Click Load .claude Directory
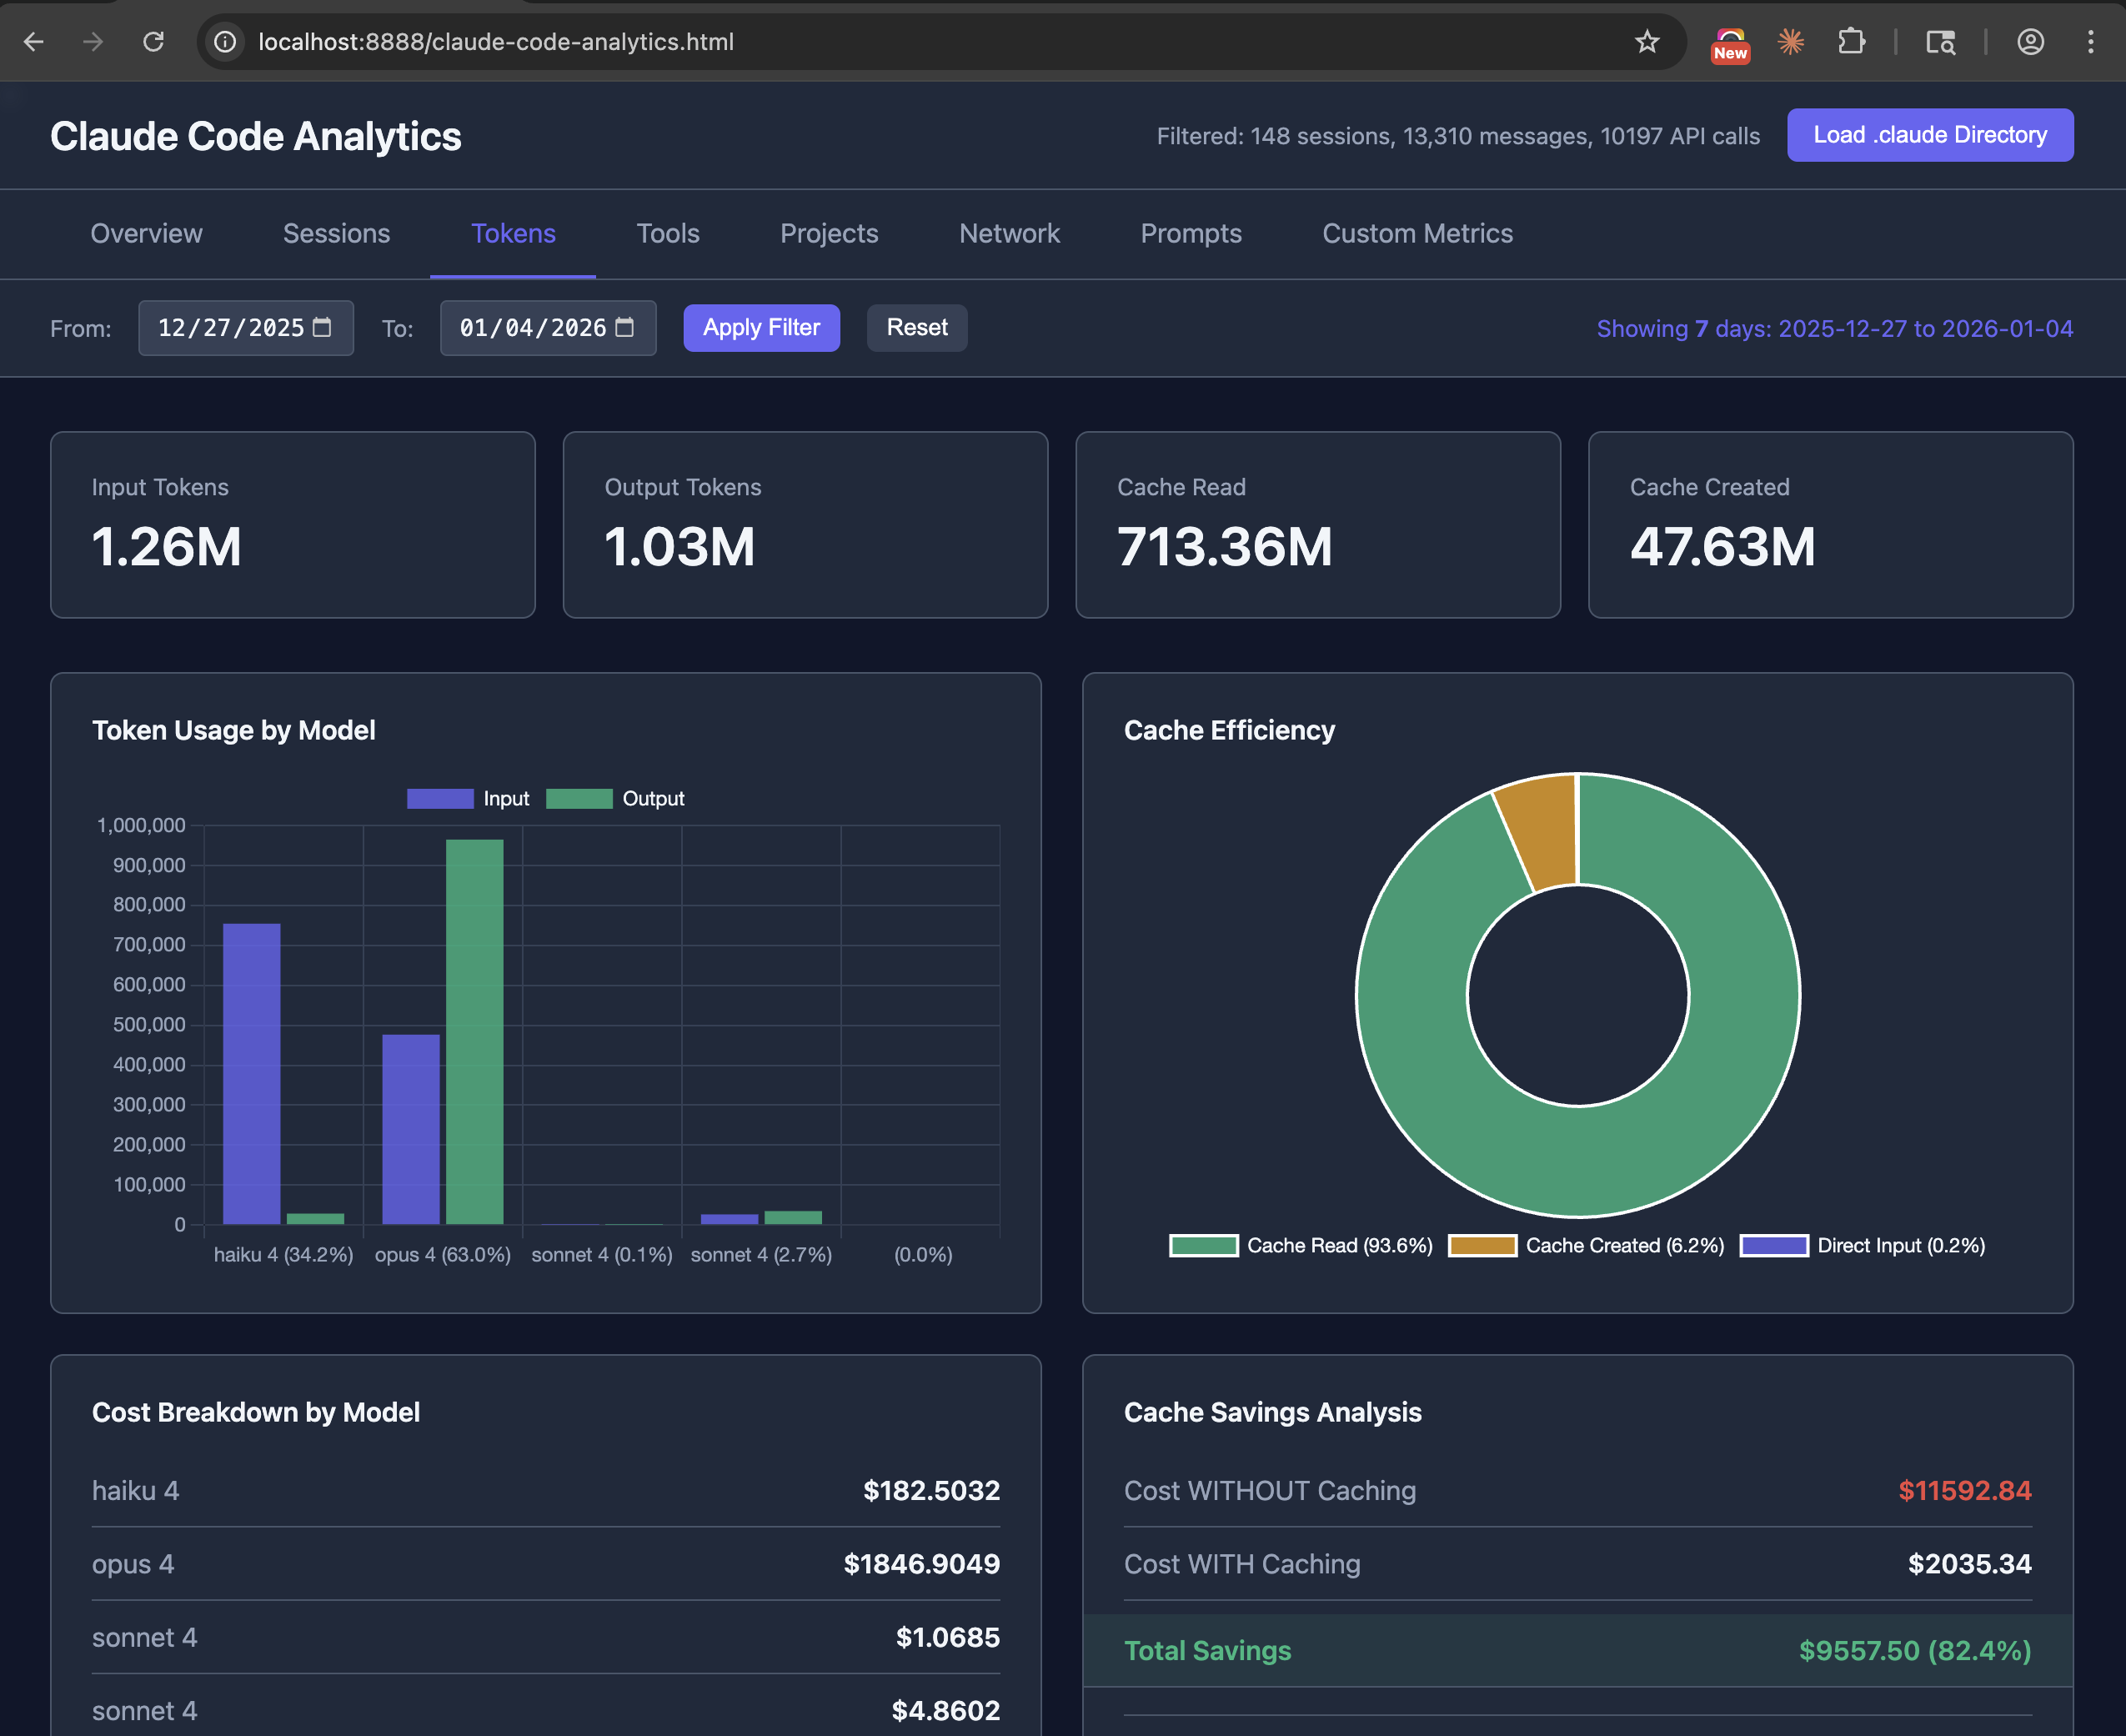Viewport: 2126px width, 1736px height. (x=1930, y=134)
